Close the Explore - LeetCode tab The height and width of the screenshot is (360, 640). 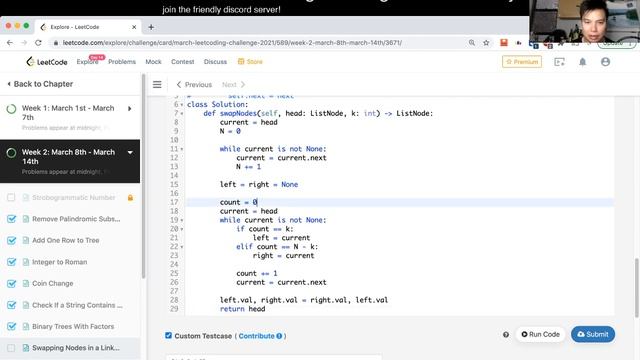[134, 27]
